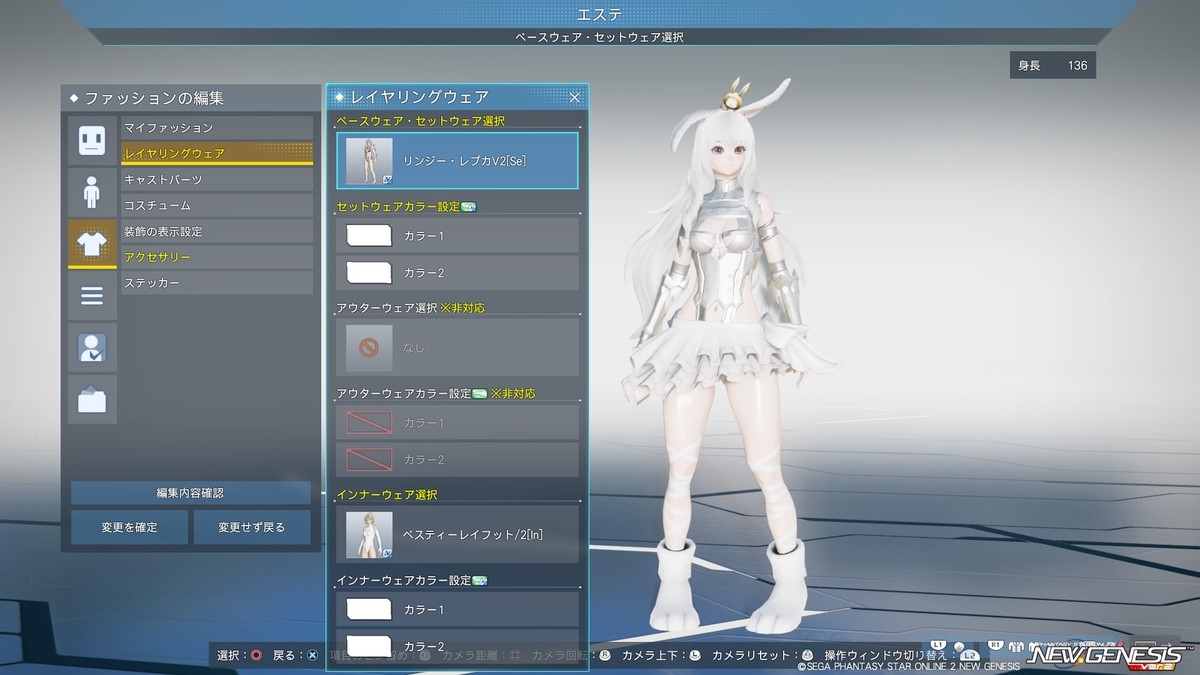
Task: Open コスチューム menu entry
Action: (x=217, y=206)
